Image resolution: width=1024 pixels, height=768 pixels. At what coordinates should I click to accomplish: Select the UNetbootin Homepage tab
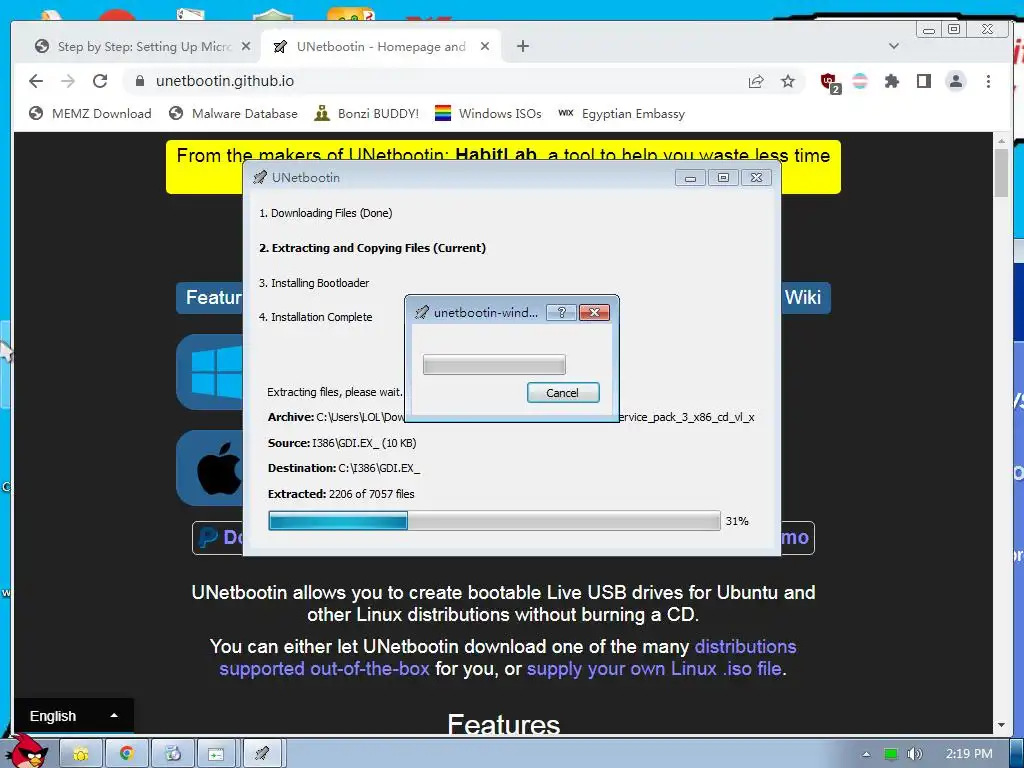(x=381, y=46)
